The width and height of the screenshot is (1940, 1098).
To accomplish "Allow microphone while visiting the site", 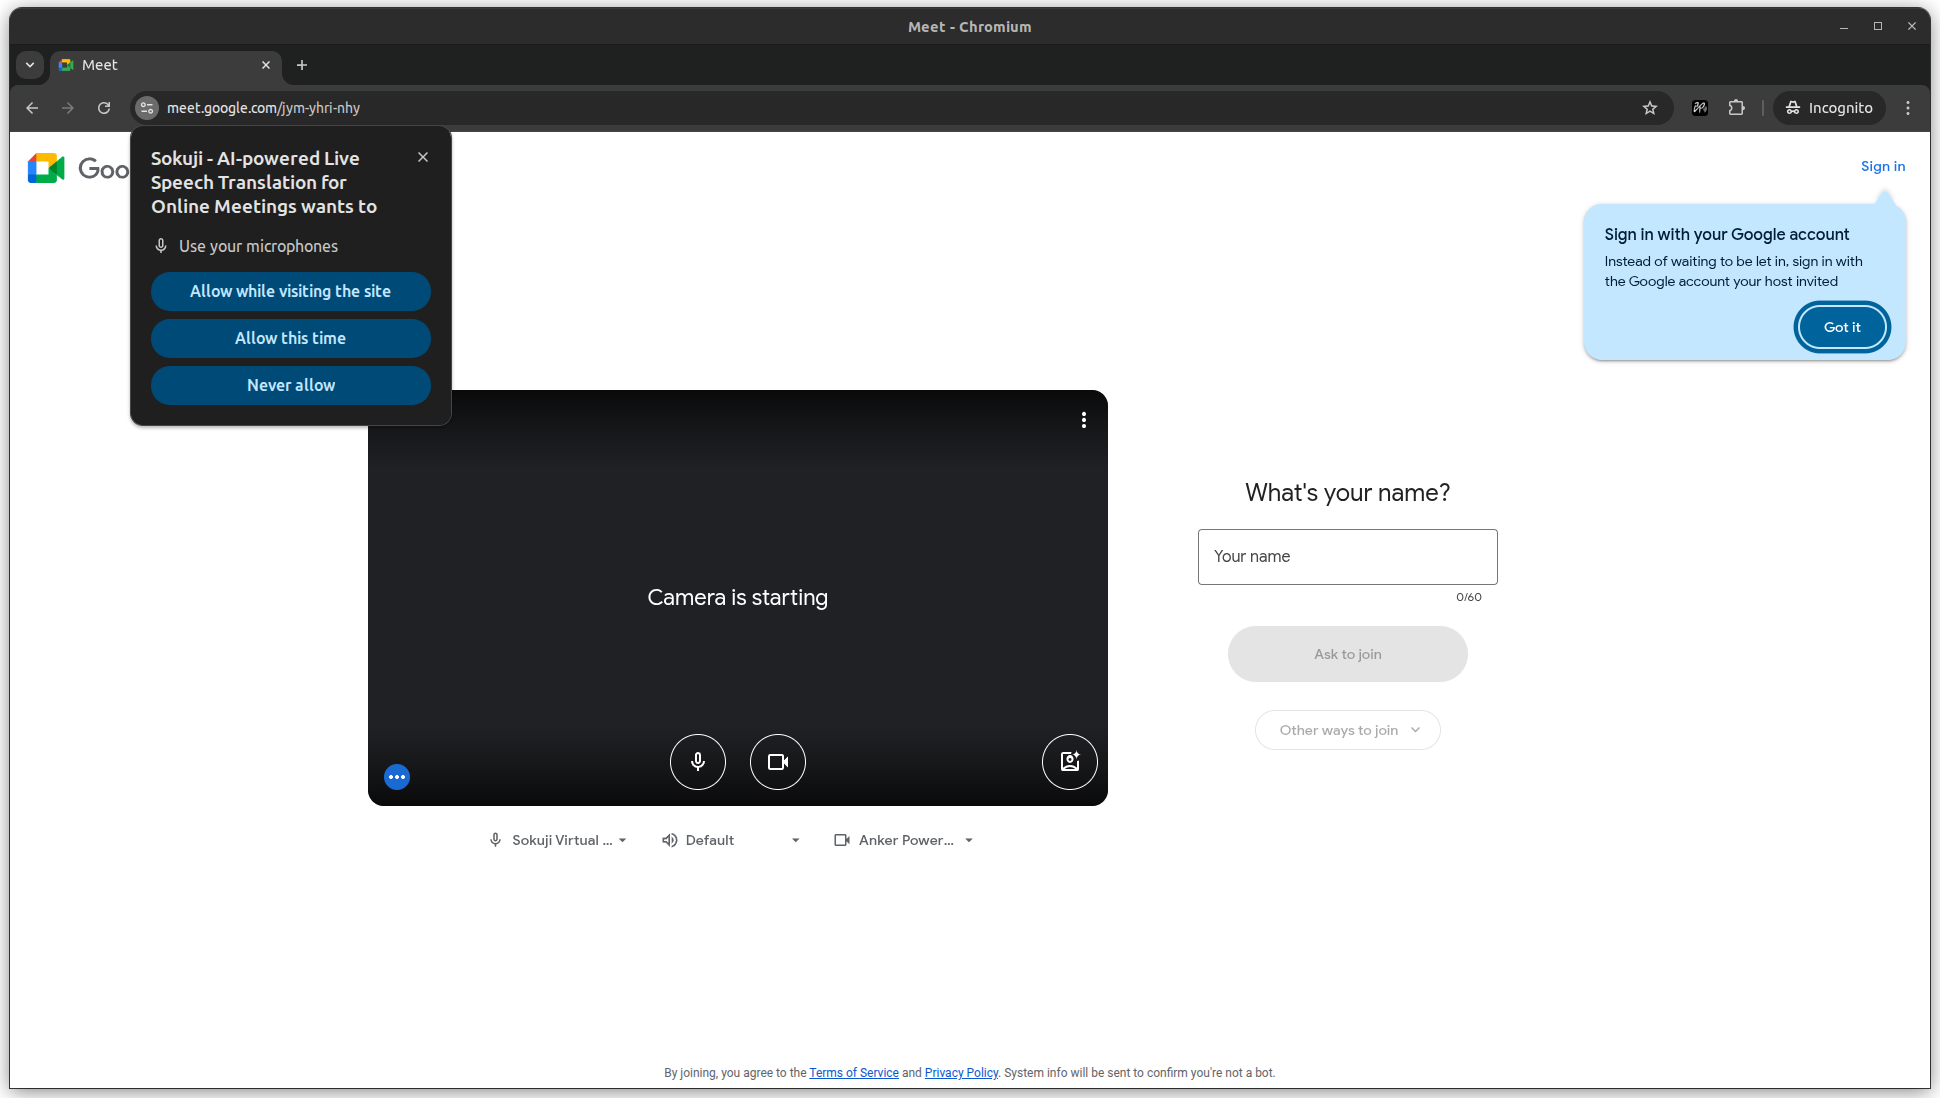I will click(291, 291).
